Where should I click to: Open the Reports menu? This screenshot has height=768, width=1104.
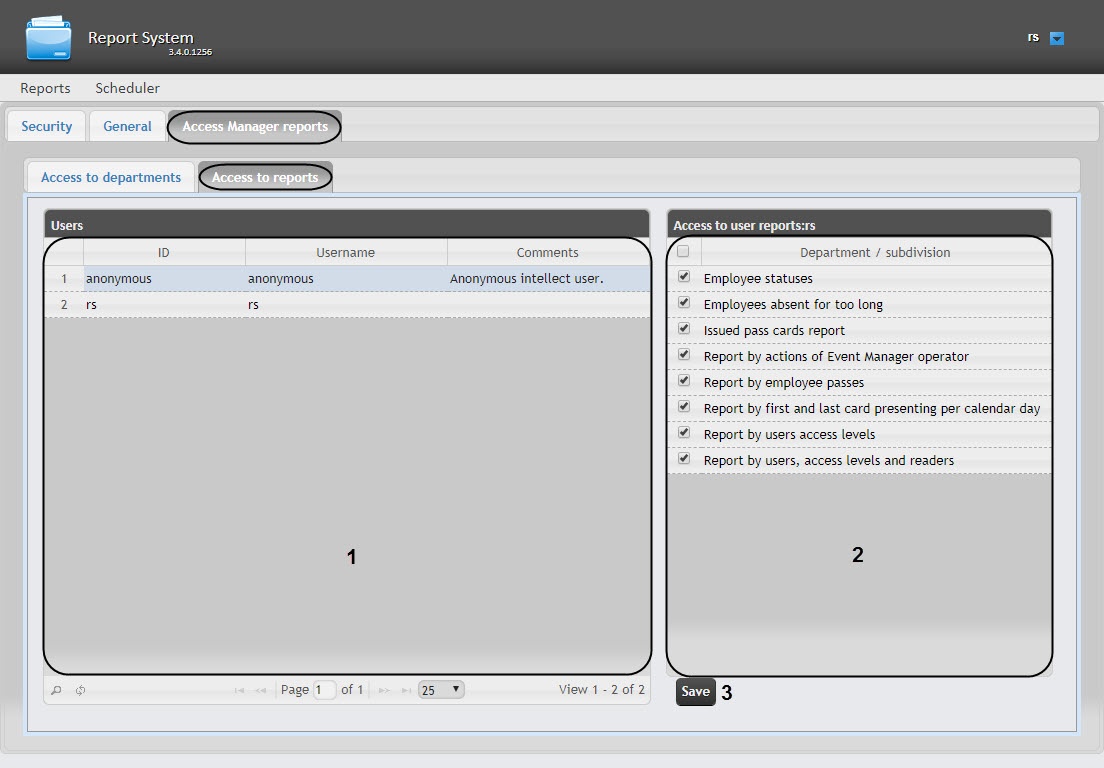pyautogui.click(x=45, y=88)
